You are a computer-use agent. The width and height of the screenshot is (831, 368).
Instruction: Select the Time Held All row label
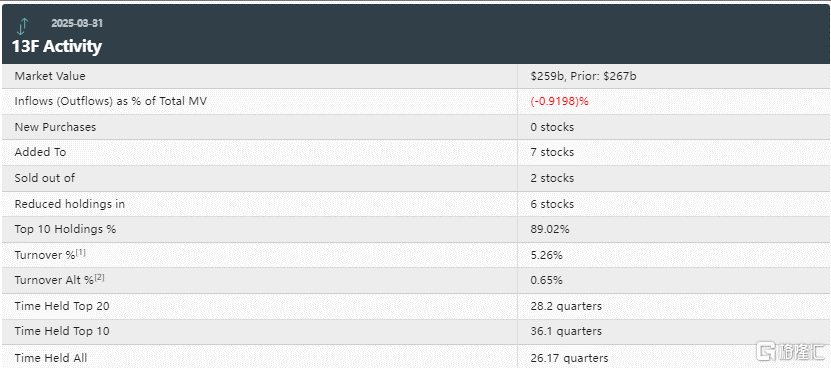pos(51,358)
